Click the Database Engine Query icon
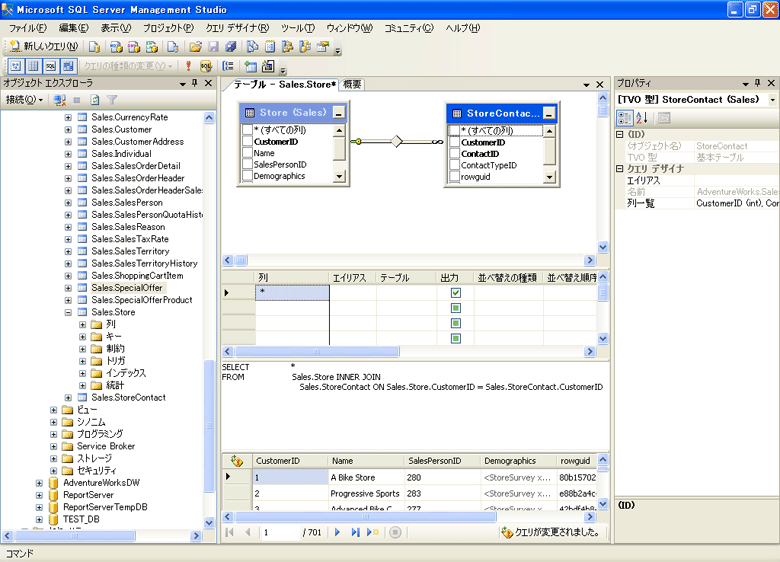 coord(95,47)
